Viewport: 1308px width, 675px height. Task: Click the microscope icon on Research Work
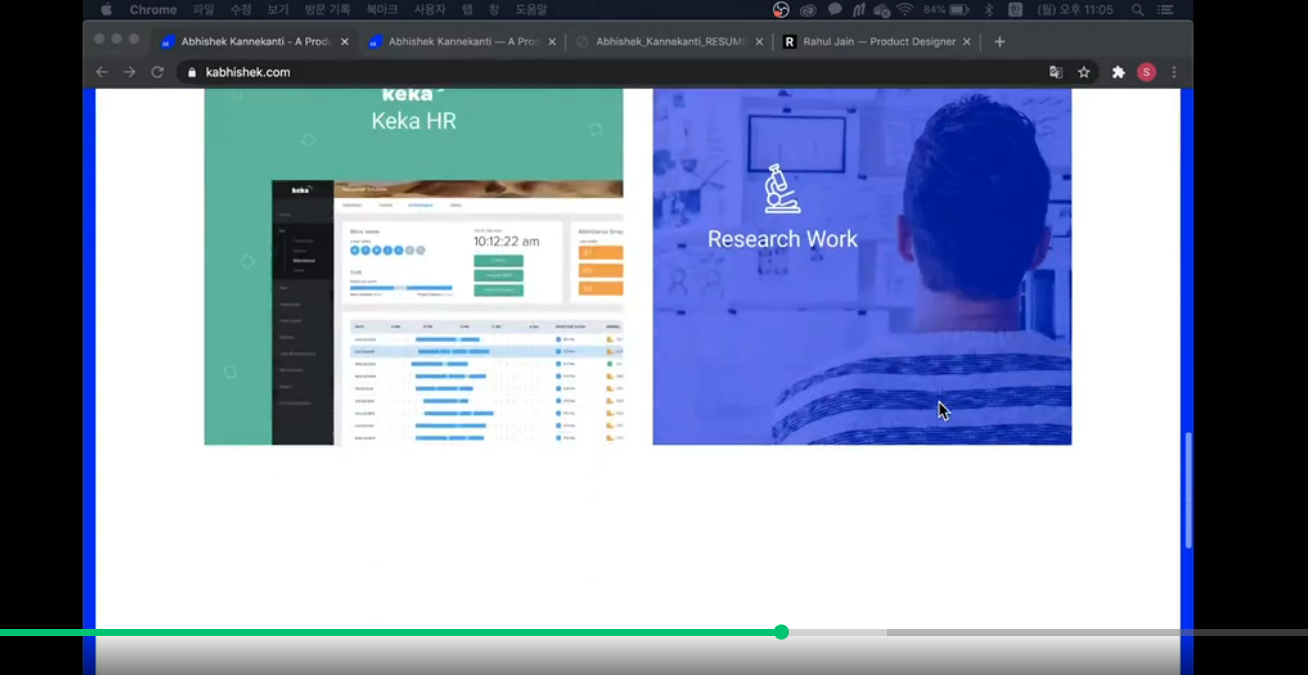pyautogui.click(x=782, y=189)
